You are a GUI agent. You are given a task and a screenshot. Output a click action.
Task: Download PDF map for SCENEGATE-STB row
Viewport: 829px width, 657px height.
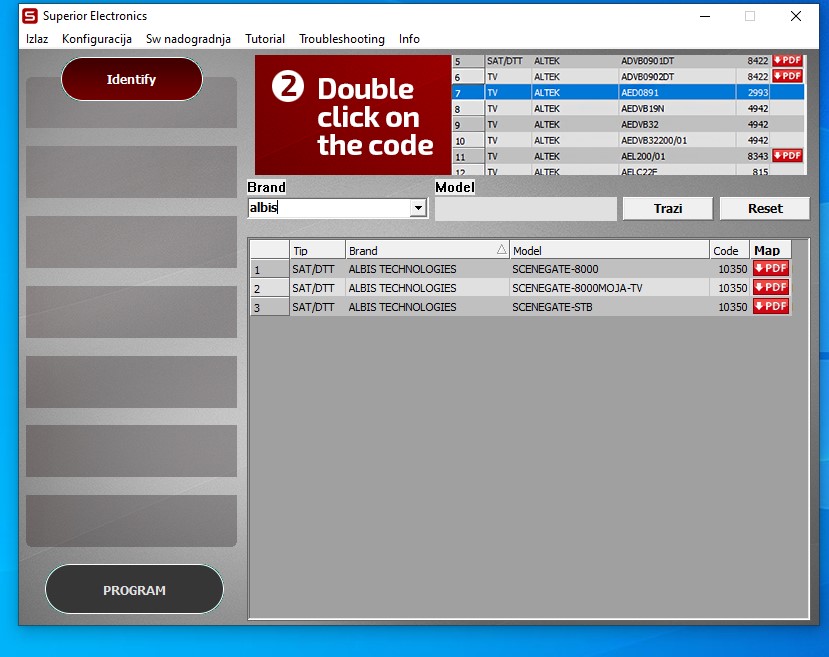click(771, 307)
